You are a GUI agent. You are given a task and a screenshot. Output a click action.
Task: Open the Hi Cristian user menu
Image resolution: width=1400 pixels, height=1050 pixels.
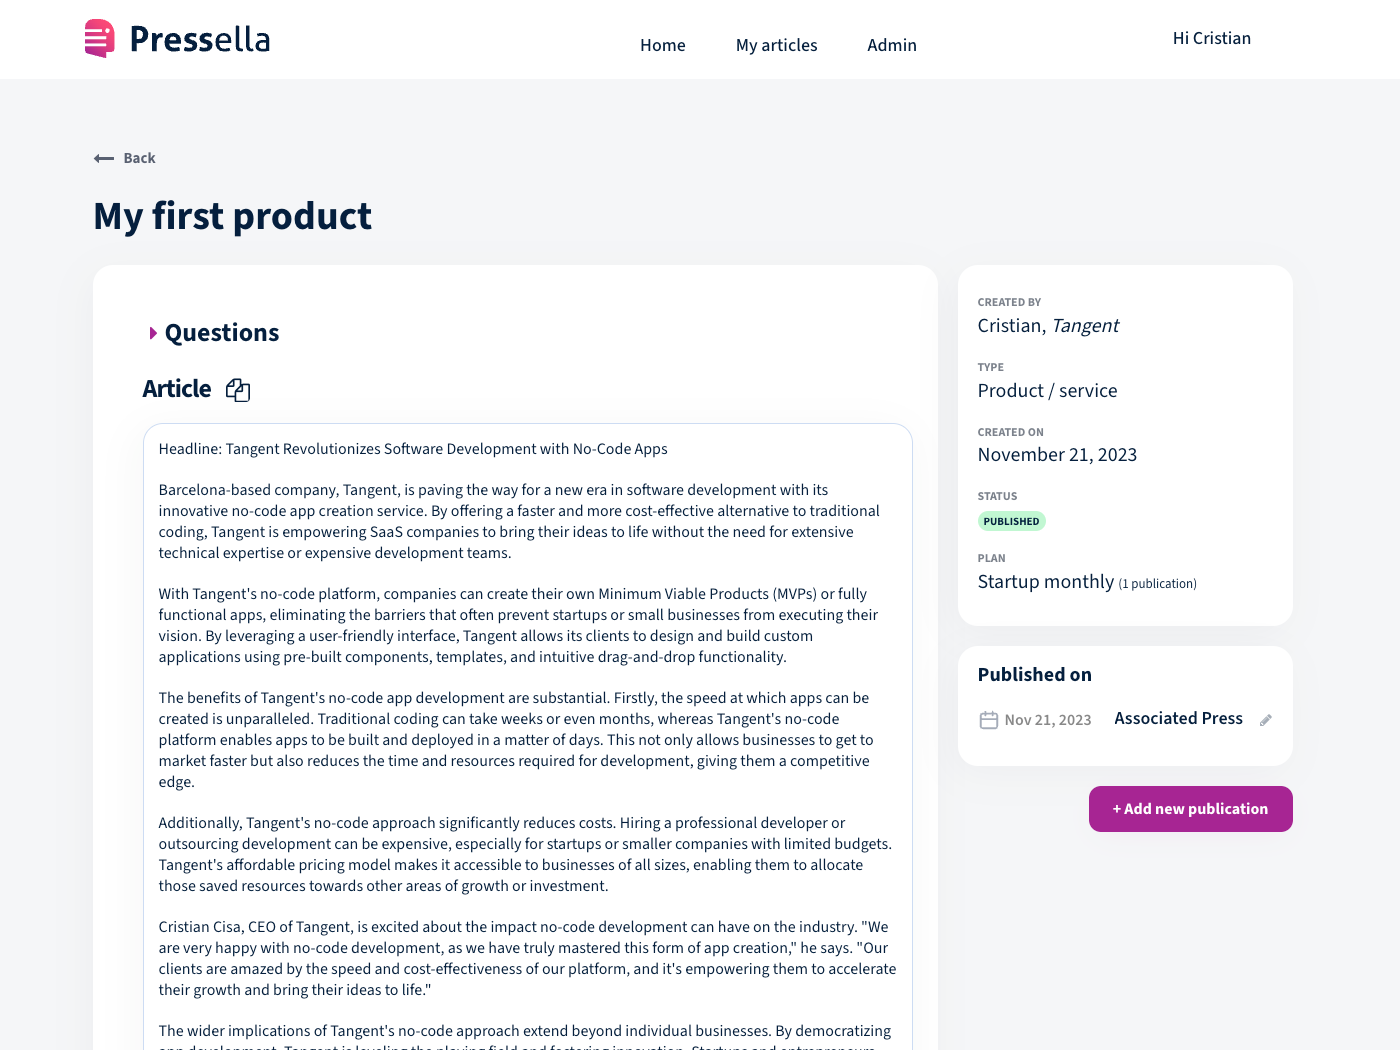1211,38
